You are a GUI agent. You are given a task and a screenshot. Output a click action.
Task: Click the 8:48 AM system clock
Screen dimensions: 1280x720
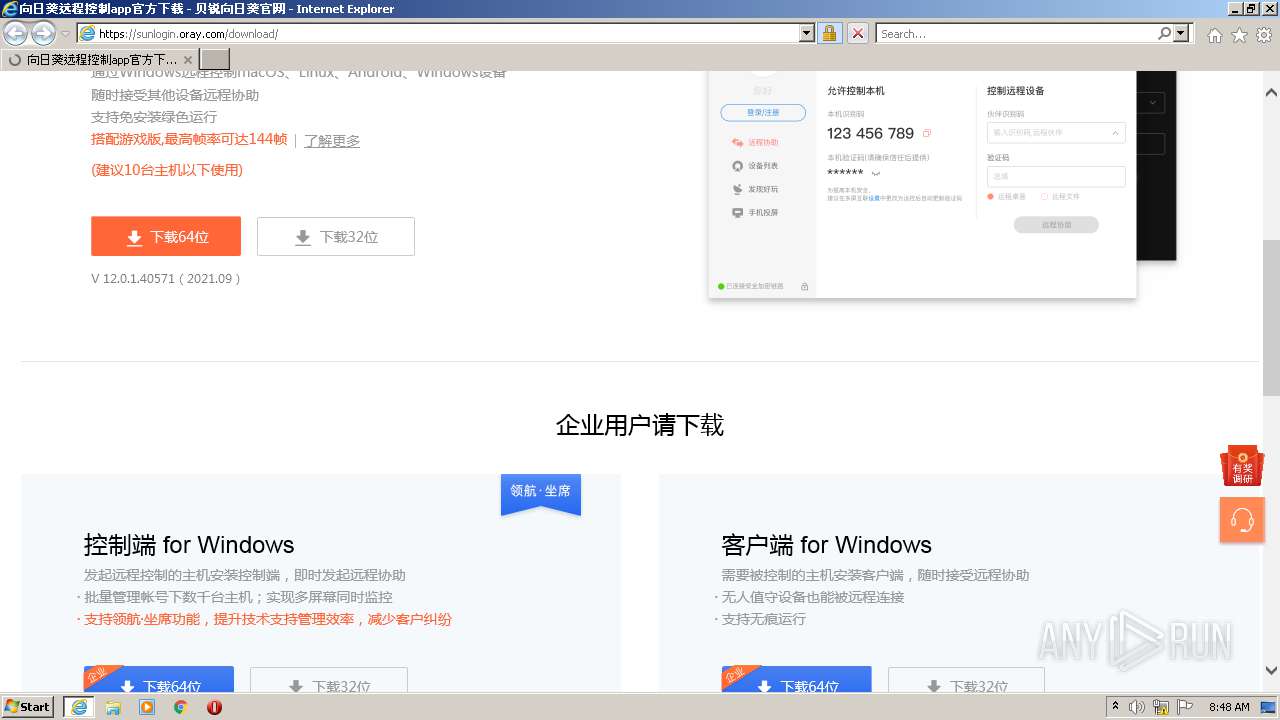1229,707
